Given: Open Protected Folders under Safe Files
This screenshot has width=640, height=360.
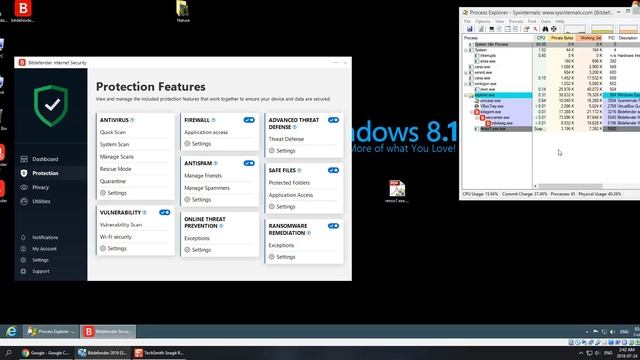Looking at the screenshot, I should coord(289,183).
